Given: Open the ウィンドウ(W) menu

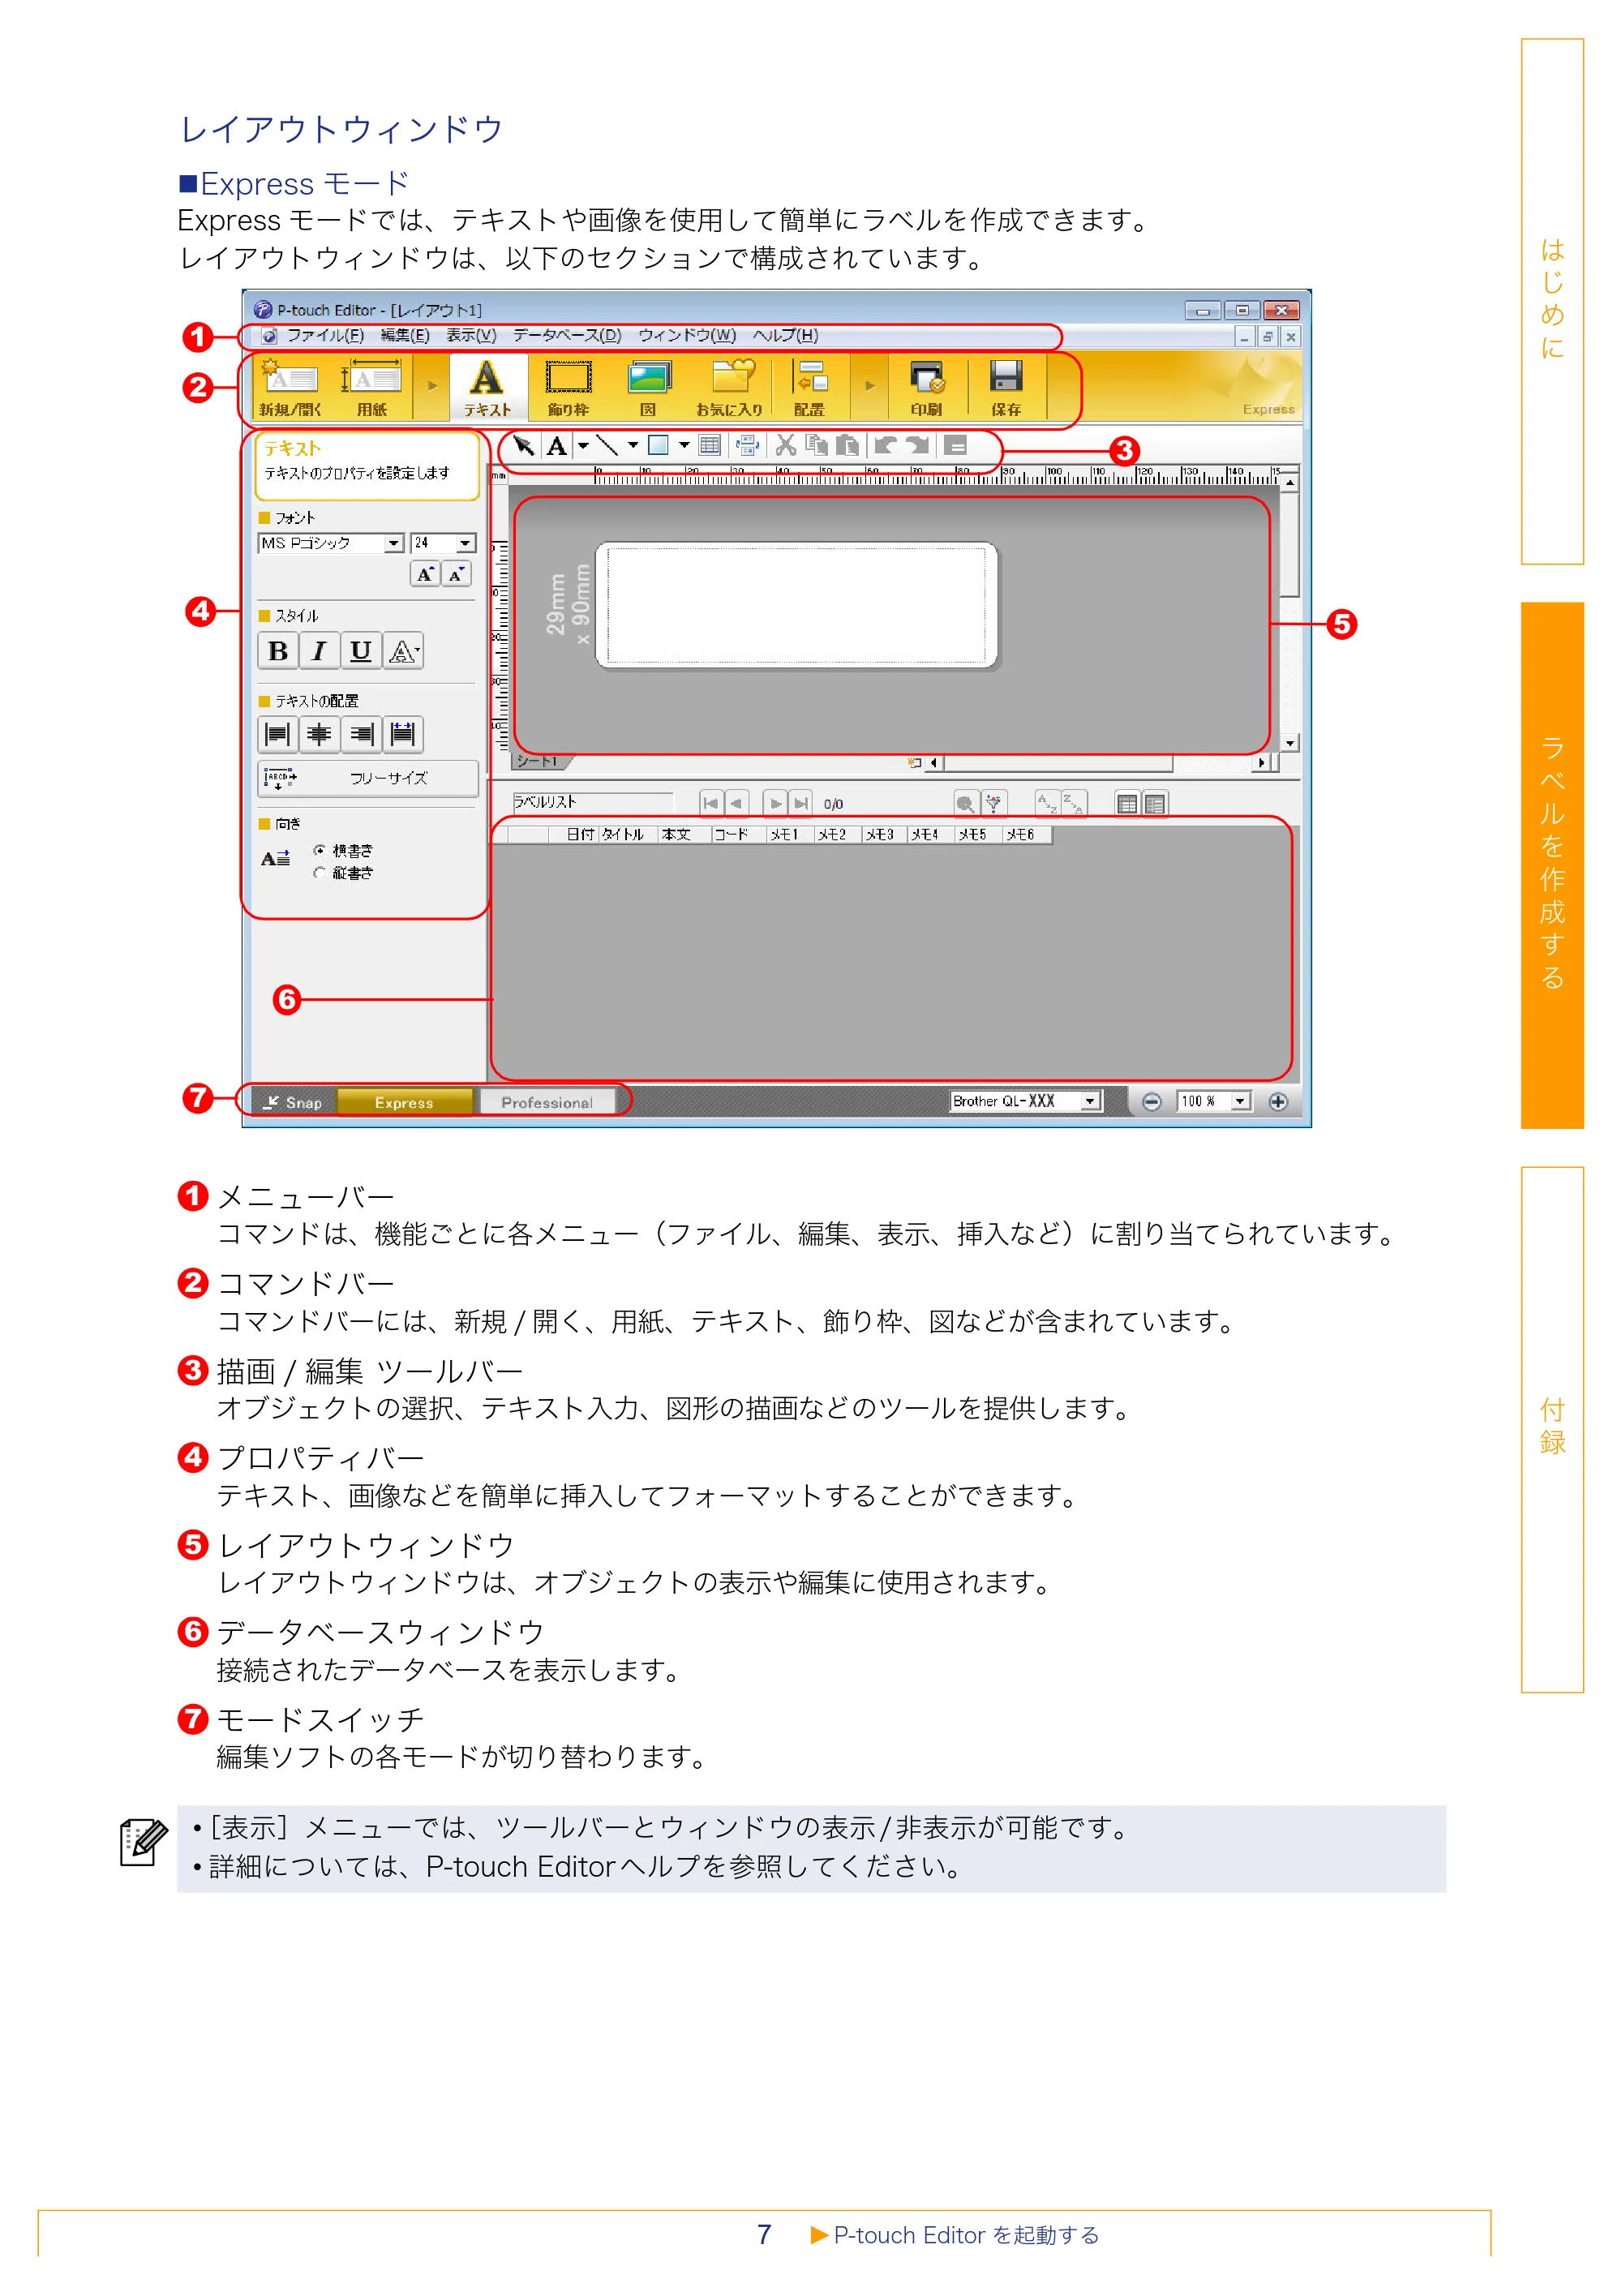Looking at the screenshot, I should [x=687, y=336].
